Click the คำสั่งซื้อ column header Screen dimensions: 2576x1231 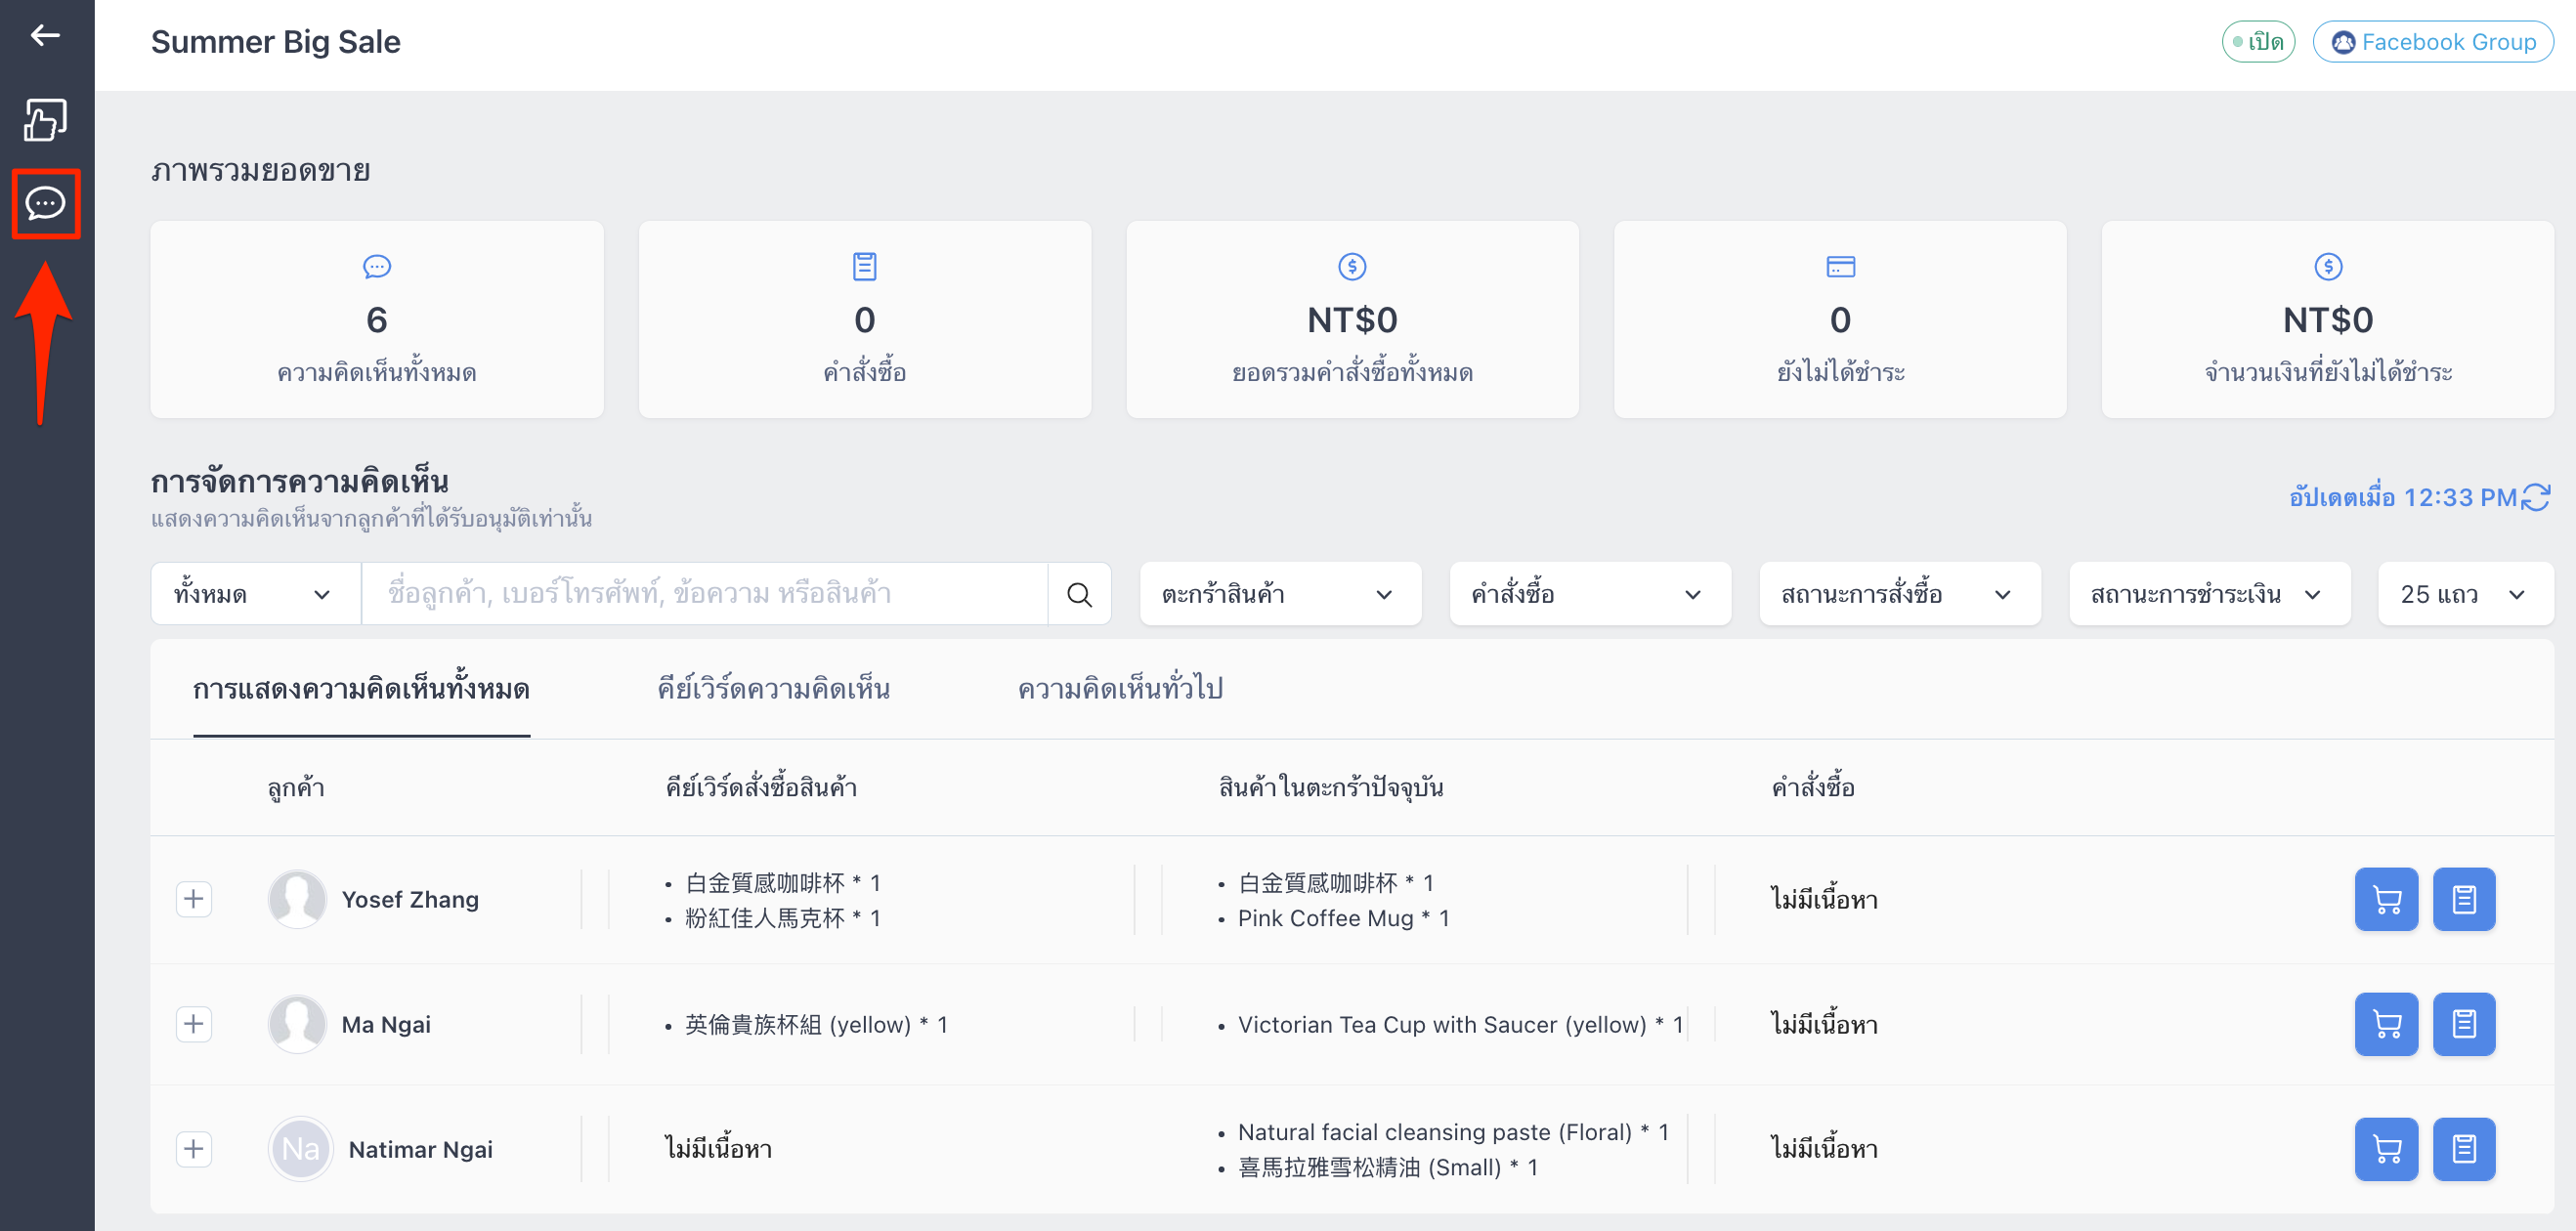1813,788
